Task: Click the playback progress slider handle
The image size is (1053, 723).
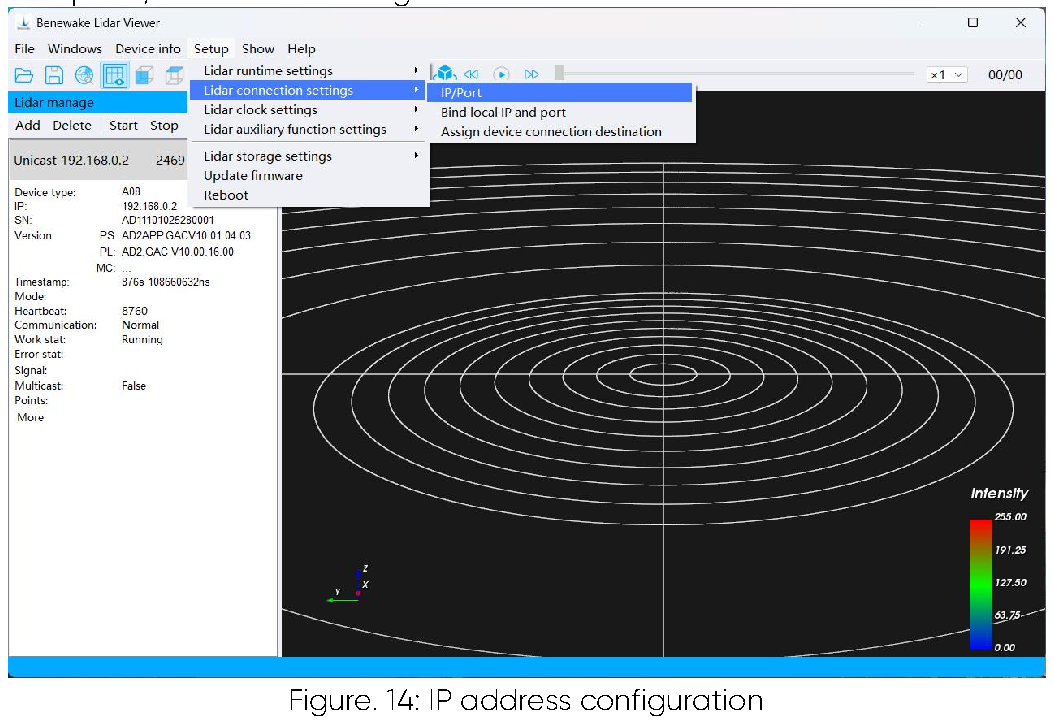Action: tap(559, 73)
